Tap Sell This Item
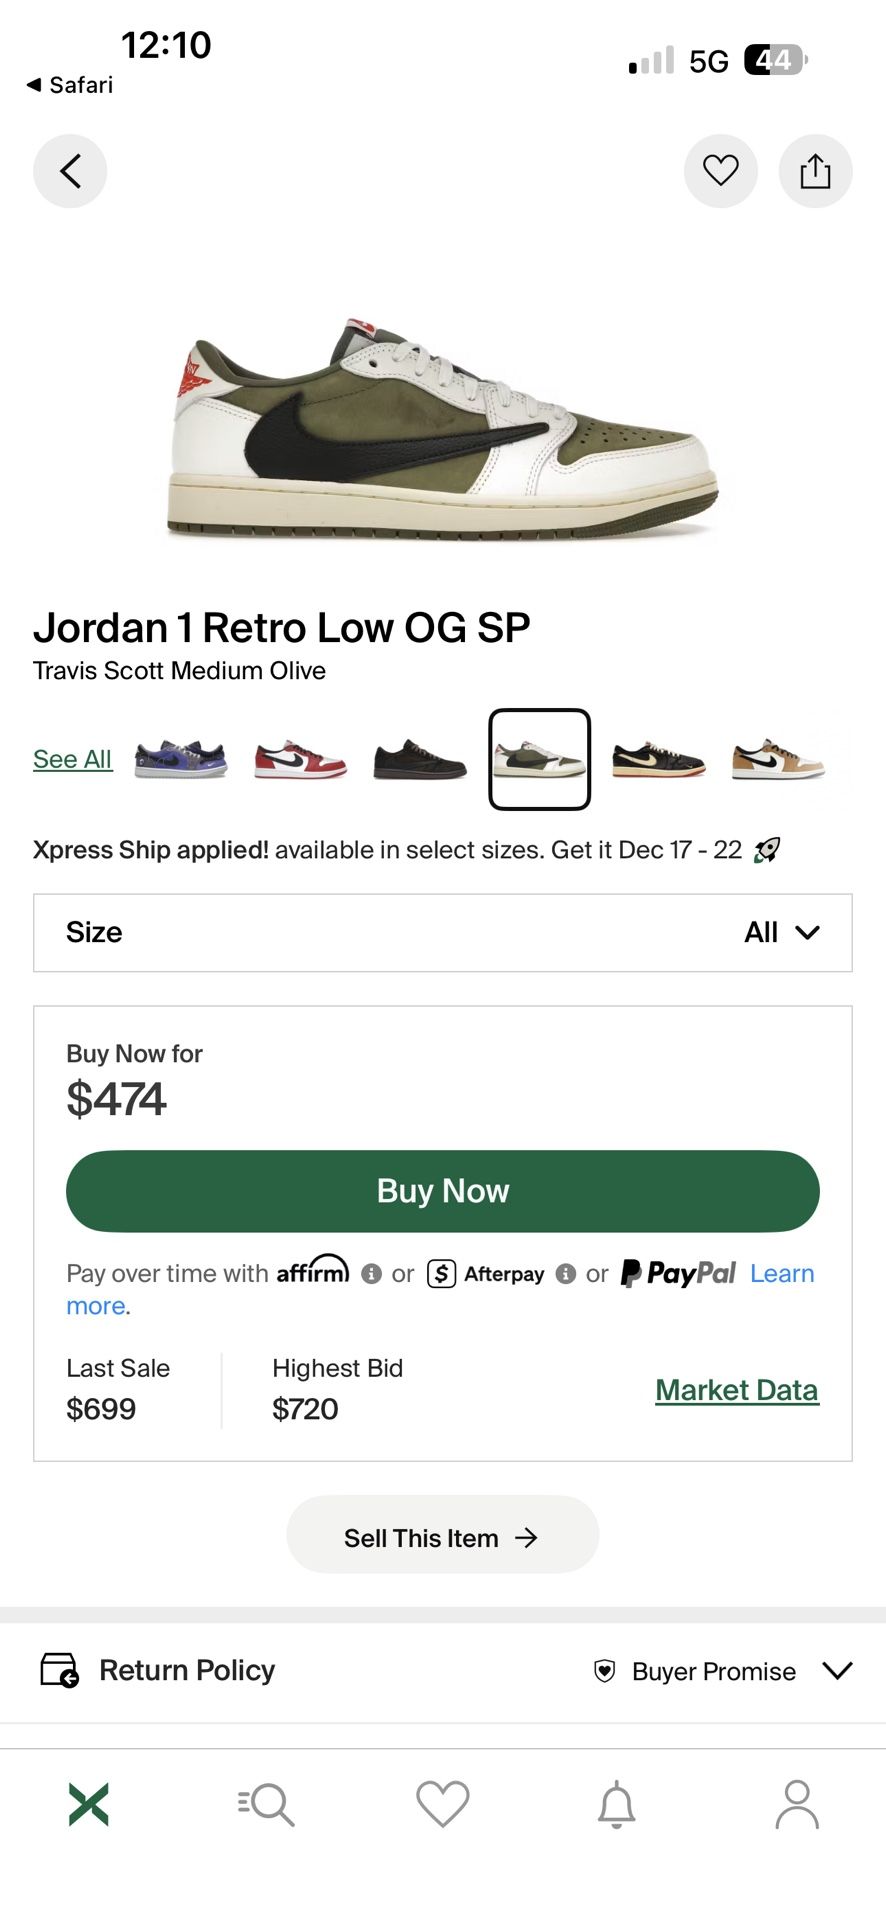886x1920 pixels. click(x=441, y=1536)
